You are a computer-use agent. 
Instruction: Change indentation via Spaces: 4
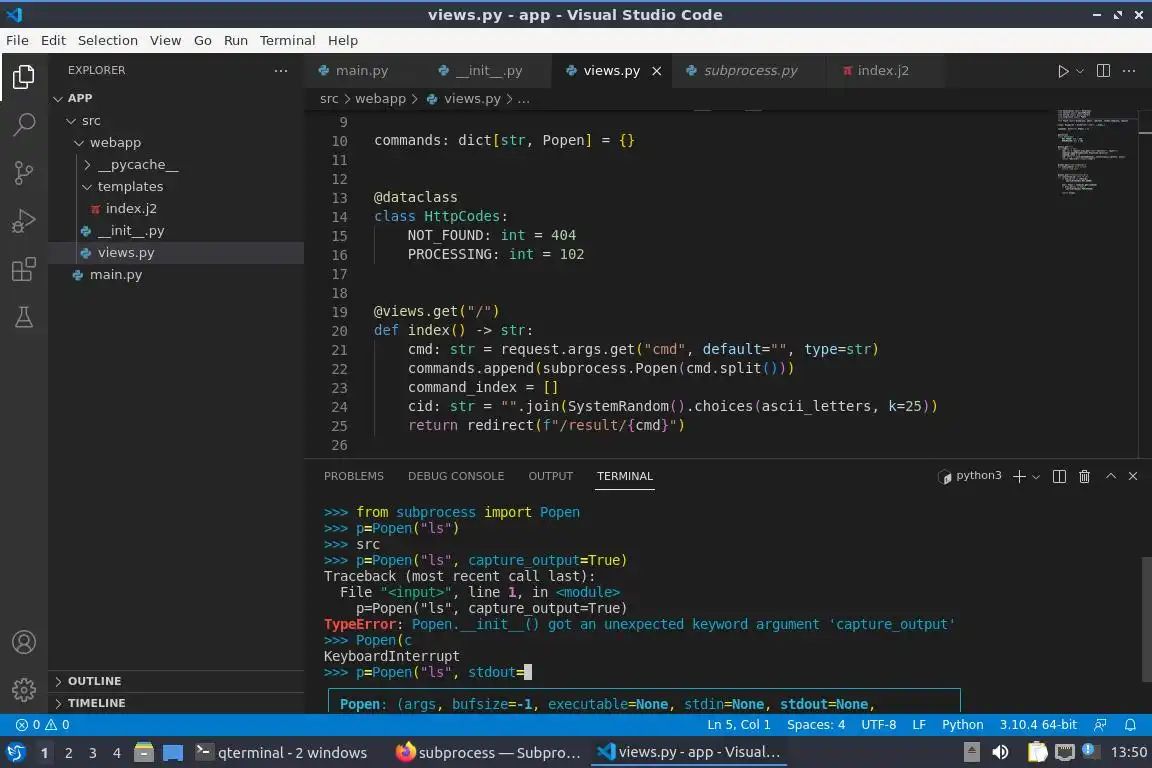click(x=816, y=725)
